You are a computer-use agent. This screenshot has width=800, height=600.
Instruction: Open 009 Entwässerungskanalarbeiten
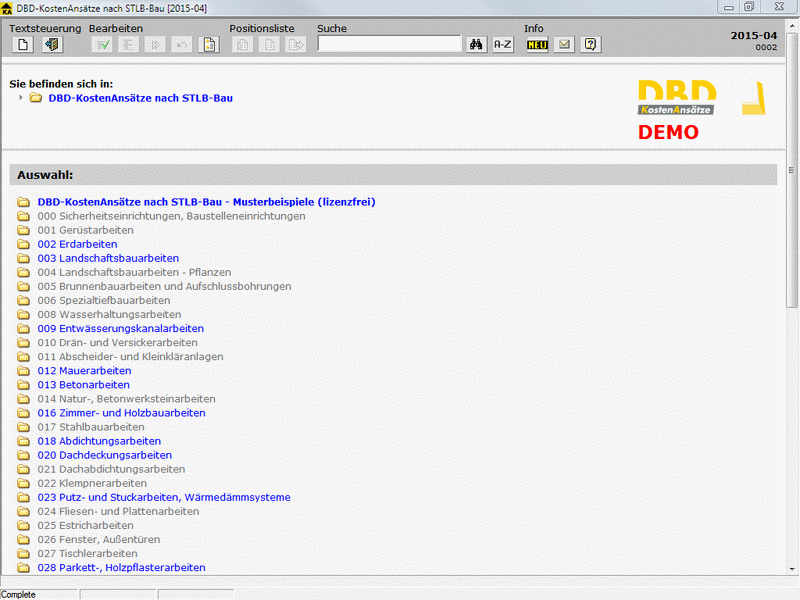tap(120, 329)
